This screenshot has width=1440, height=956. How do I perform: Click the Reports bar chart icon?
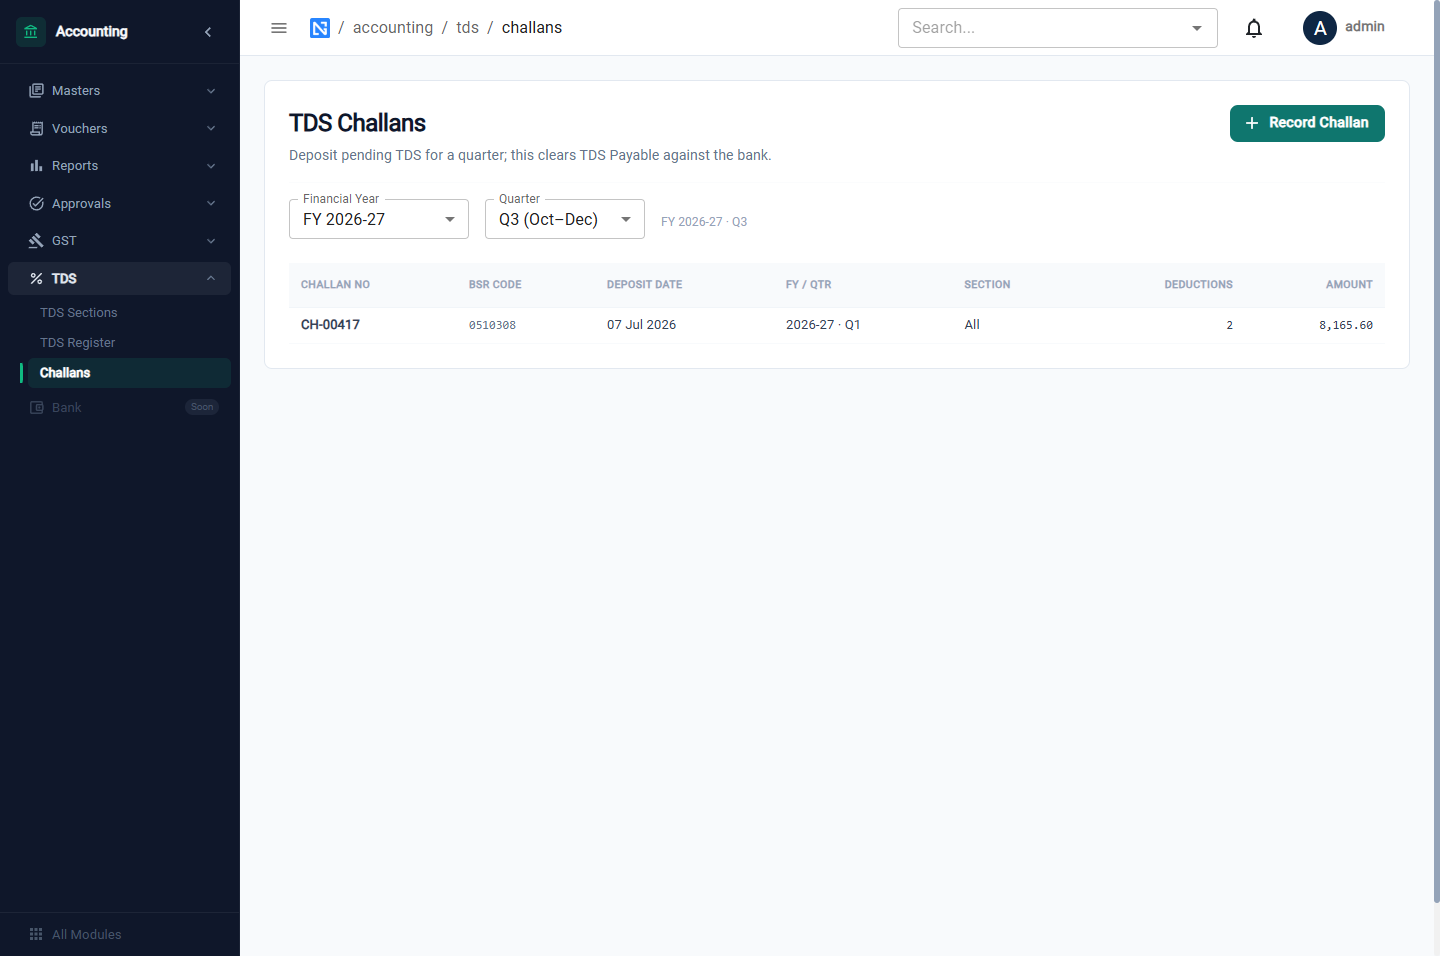click(36, 166)
